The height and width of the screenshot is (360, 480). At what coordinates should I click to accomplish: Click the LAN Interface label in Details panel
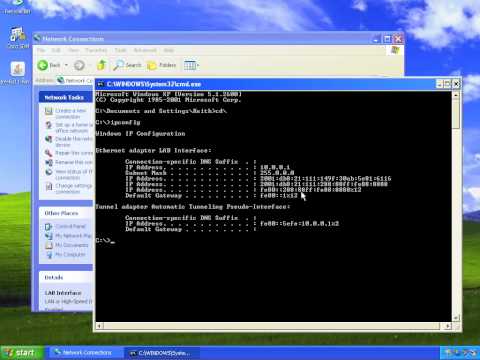(63, 293)
